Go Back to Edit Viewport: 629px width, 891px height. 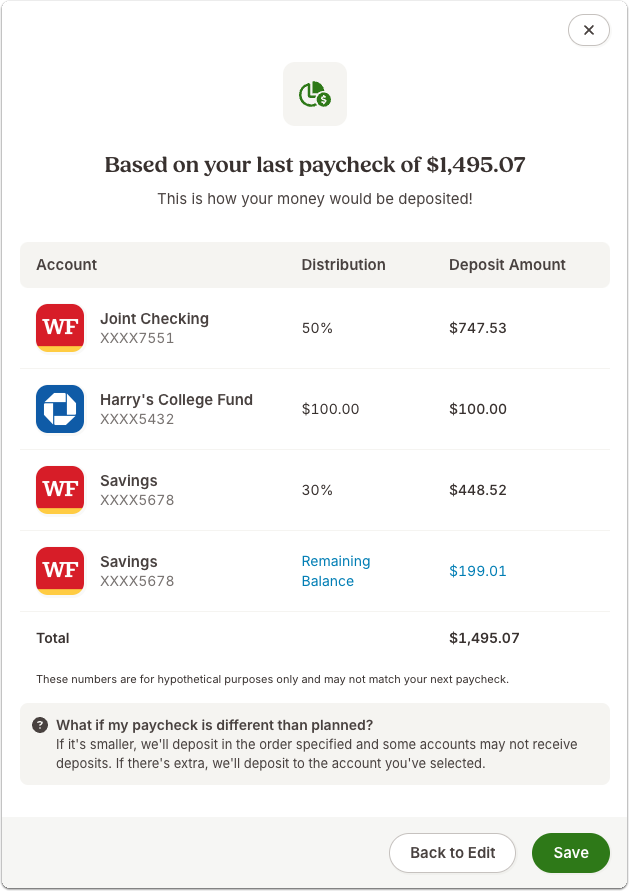click(452, 852)
